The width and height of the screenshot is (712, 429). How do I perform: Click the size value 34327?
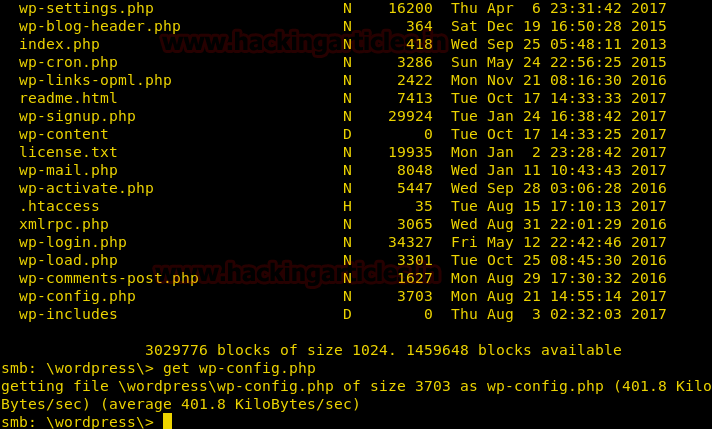point(410,242)
